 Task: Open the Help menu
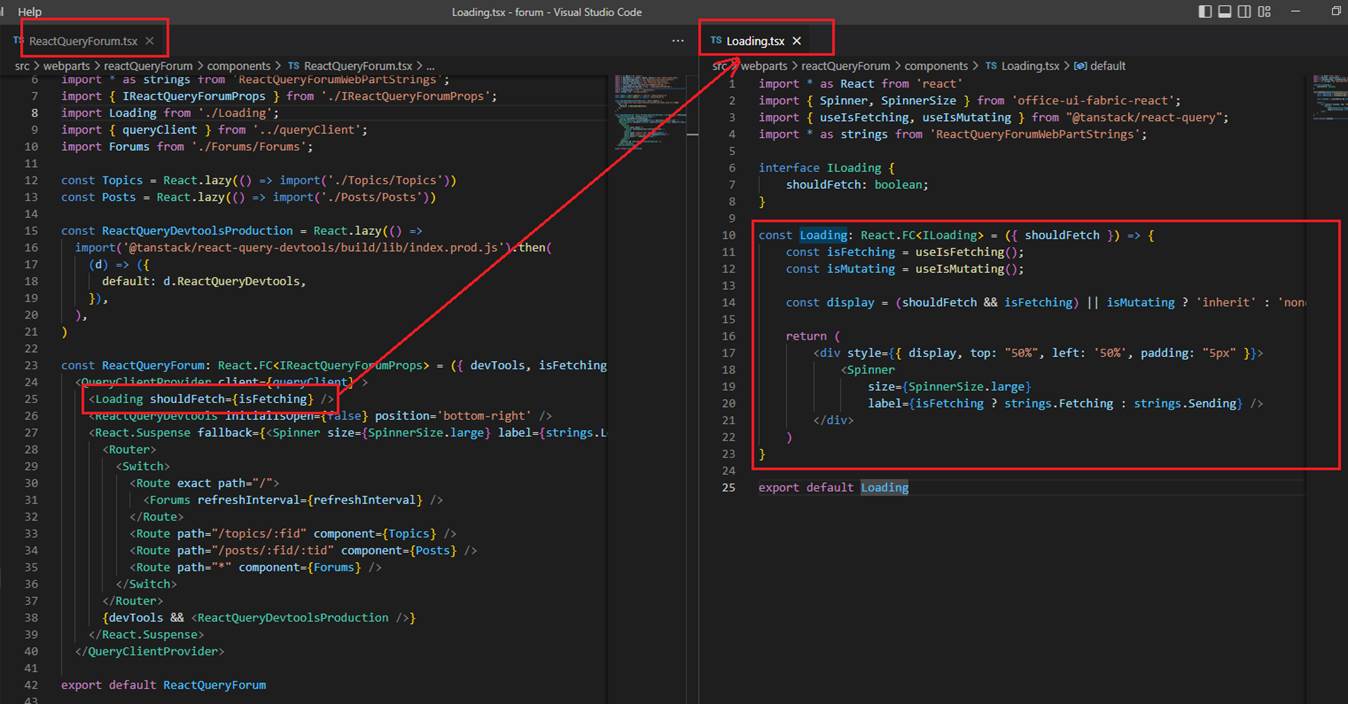30,12
